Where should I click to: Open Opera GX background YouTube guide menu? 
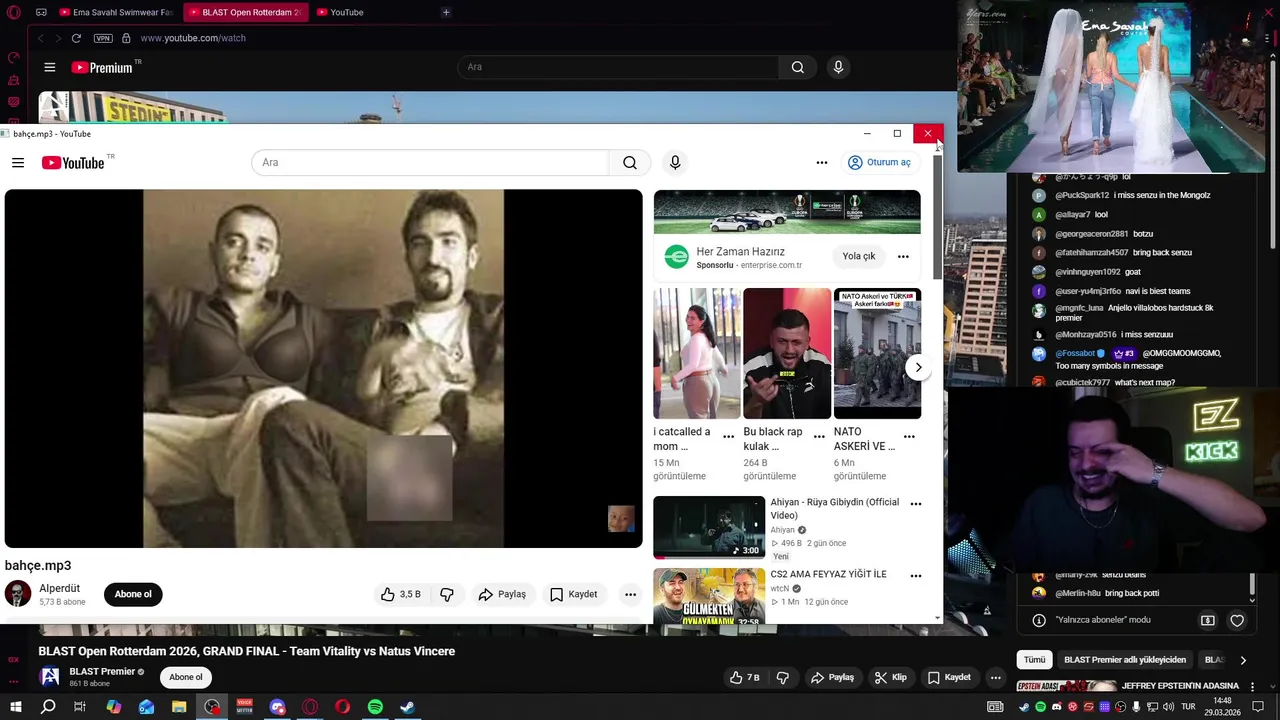pos(49,67)
